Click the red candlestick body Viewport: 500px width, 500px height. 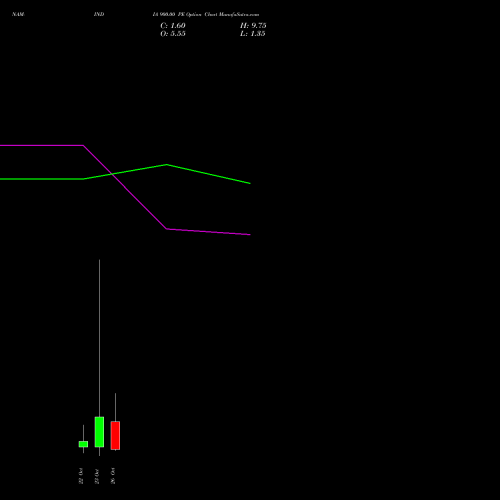click(x=115, y=435)
